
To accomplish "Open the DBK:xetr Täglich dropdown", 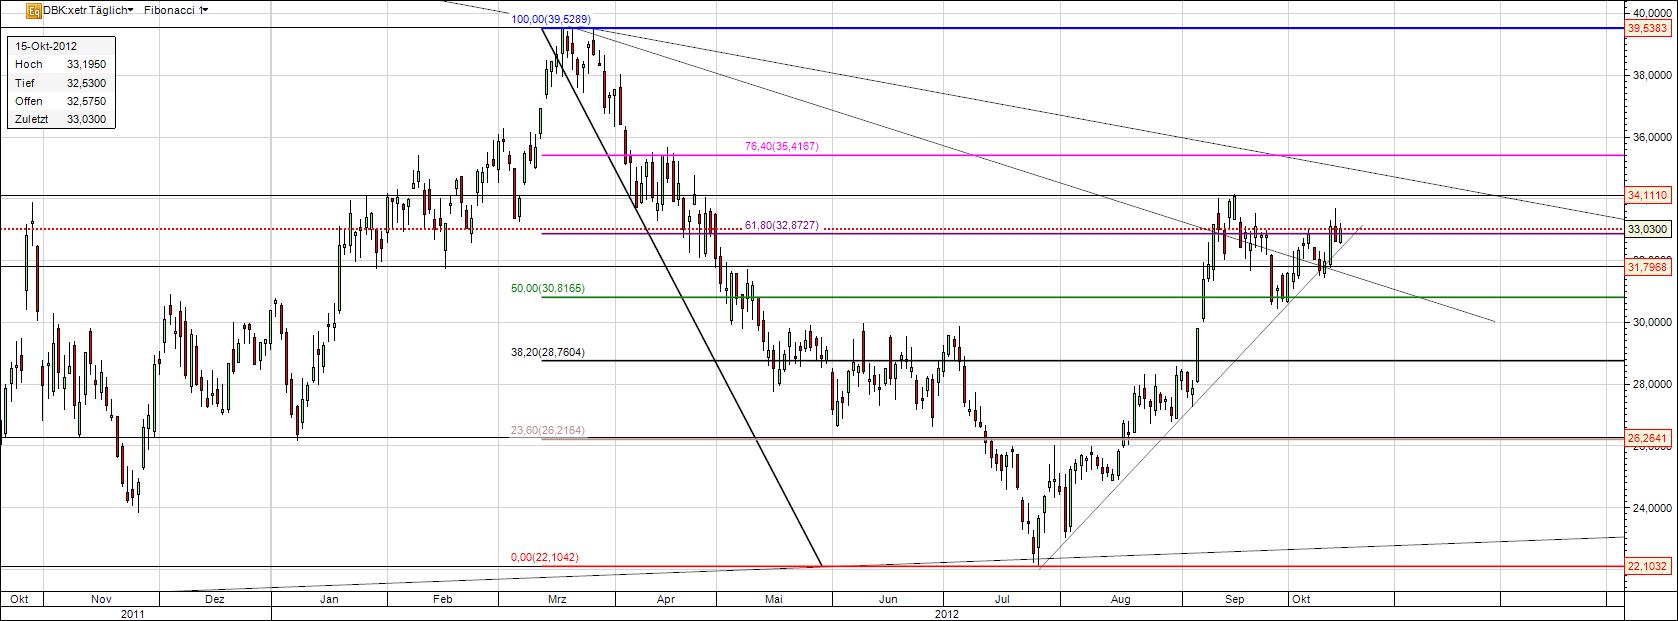I will click(87, 10).
